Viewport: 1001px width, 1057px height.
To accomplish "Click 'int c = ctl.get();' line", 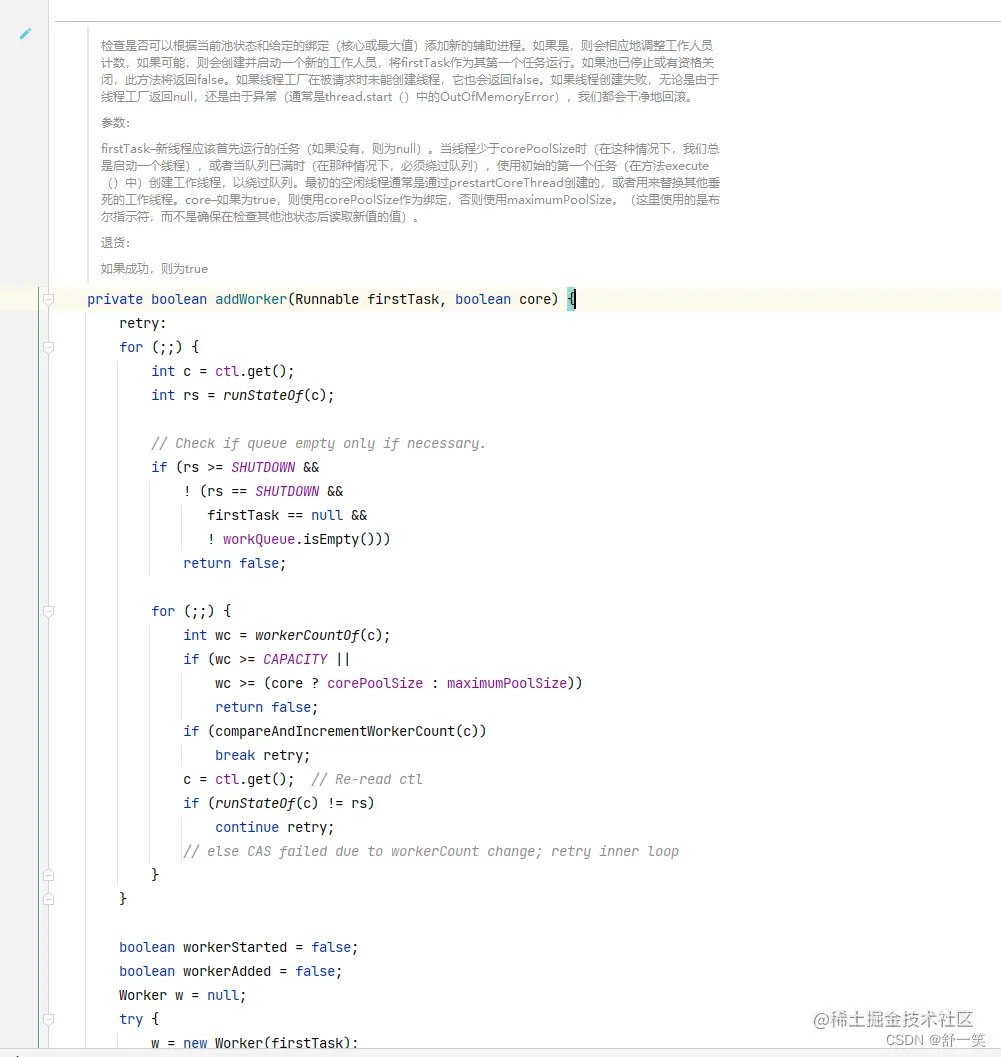I will (x=222, y=371).
